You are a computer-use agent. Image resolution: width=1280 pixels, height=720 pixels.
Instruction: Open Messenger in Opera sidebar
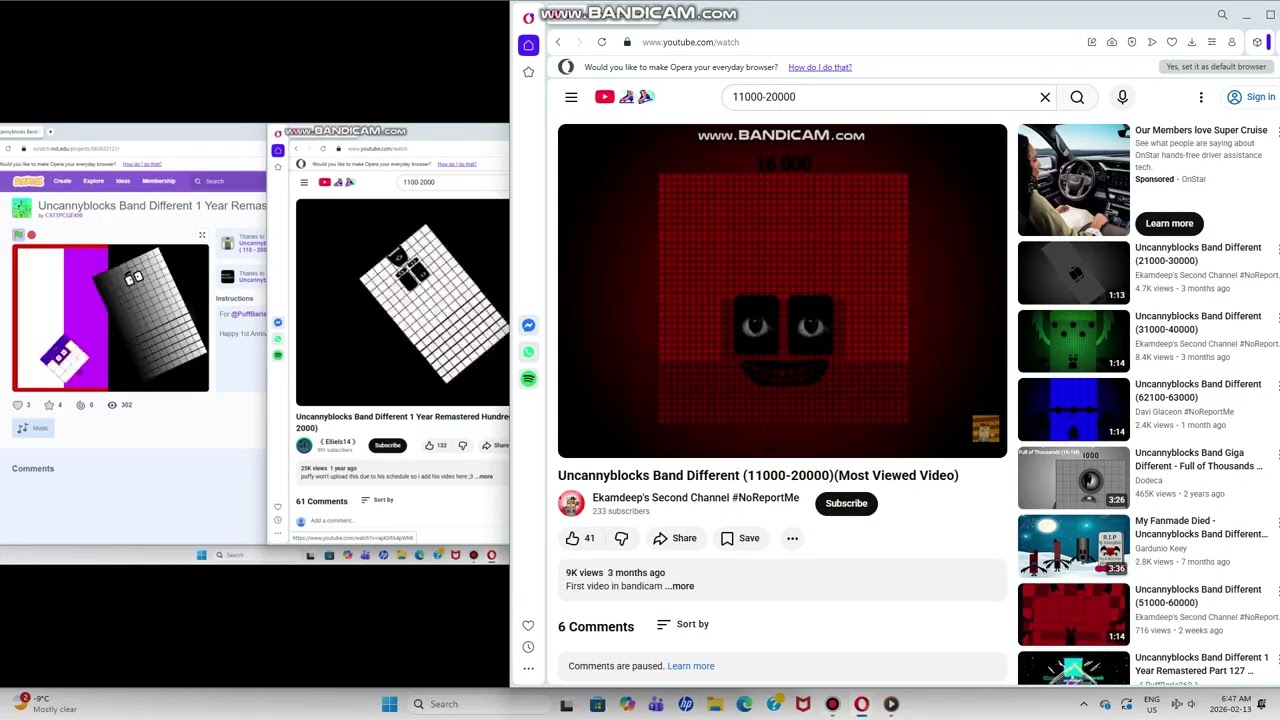pyautogui.click(x=528, y=325)
